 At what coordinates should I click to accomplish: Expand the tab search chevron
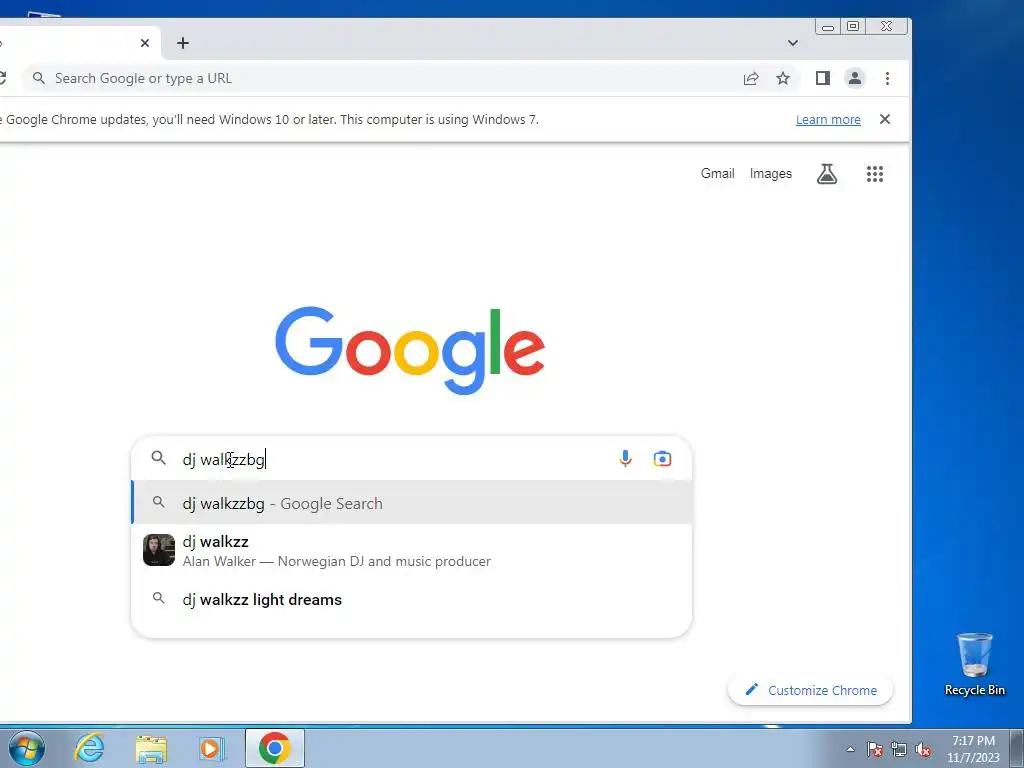pos(793,43)
